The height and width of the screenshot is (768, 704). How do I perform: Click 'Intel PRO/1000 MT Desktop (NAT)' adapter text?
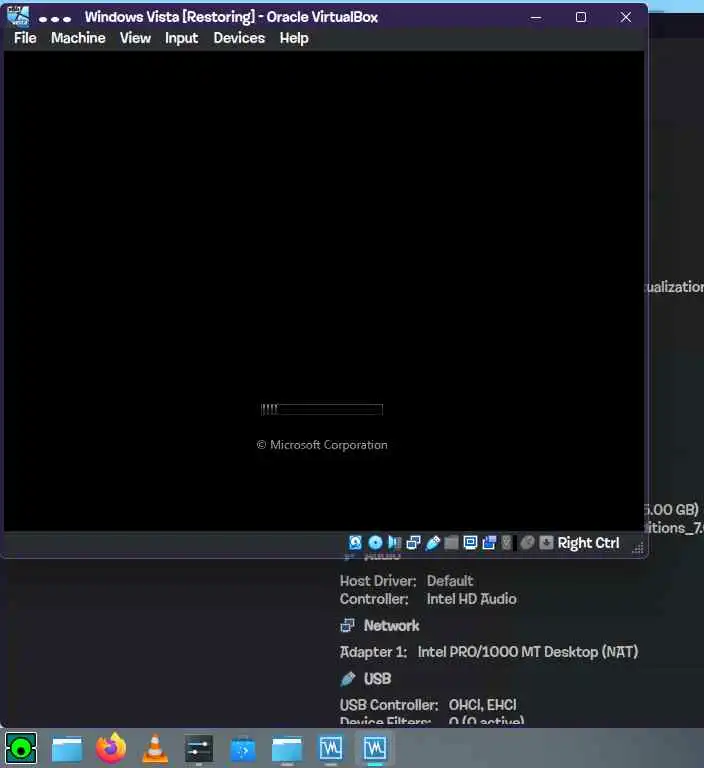click(528, 652)
